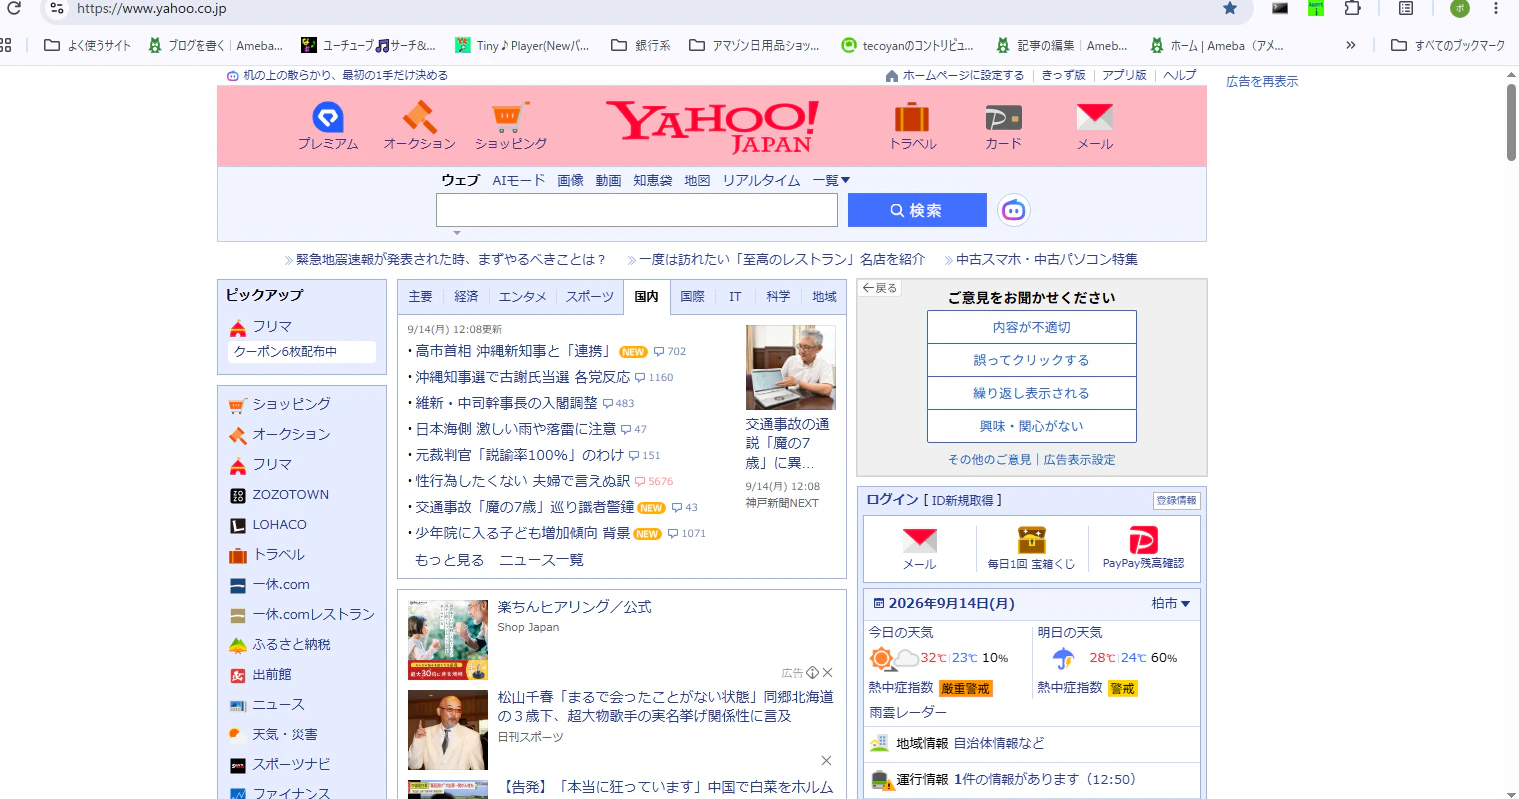Select the AIモード search tab
Viewport: 1519px width, 799px height.
[x=519, y=180]
